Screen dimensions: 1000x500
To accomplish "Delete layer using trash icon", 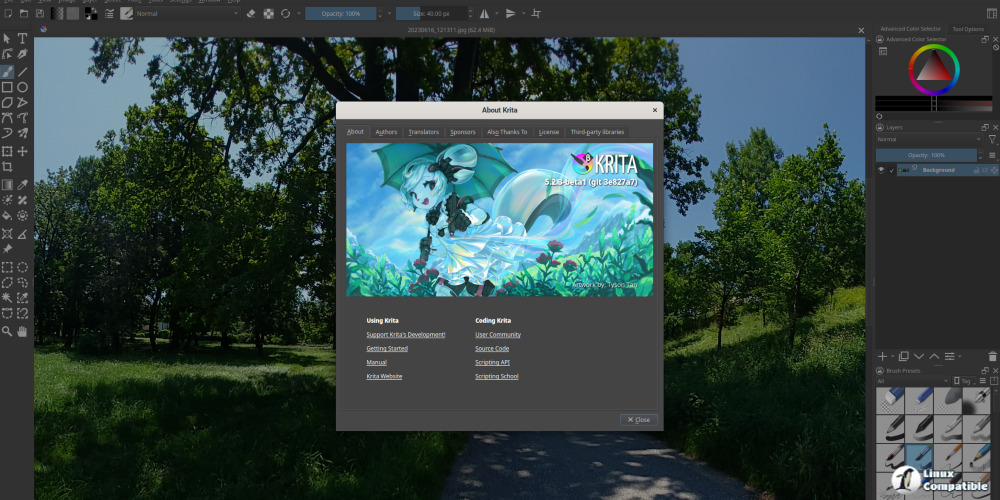I will coord(992,356).
